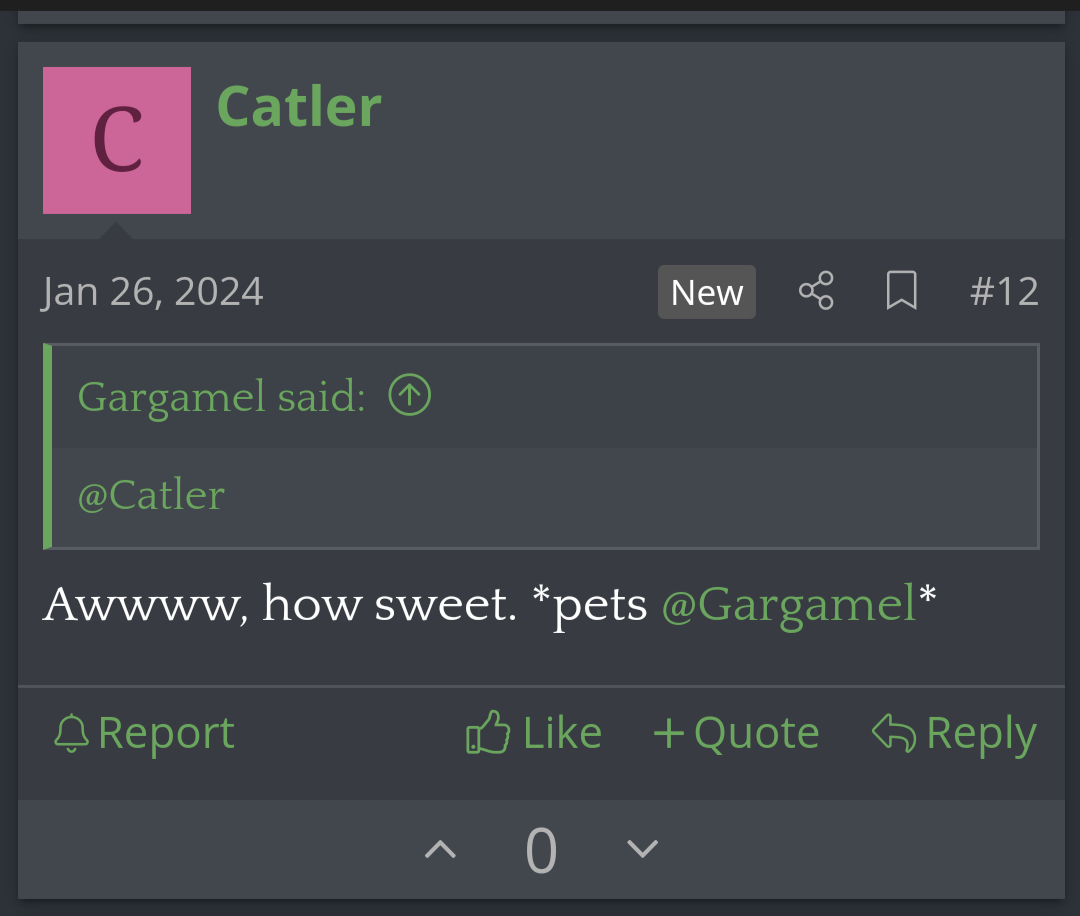Image resolution: width=1080 pixels, height=916 pixels.
Task: Reply to Catler's post
Action: (954, 734)
